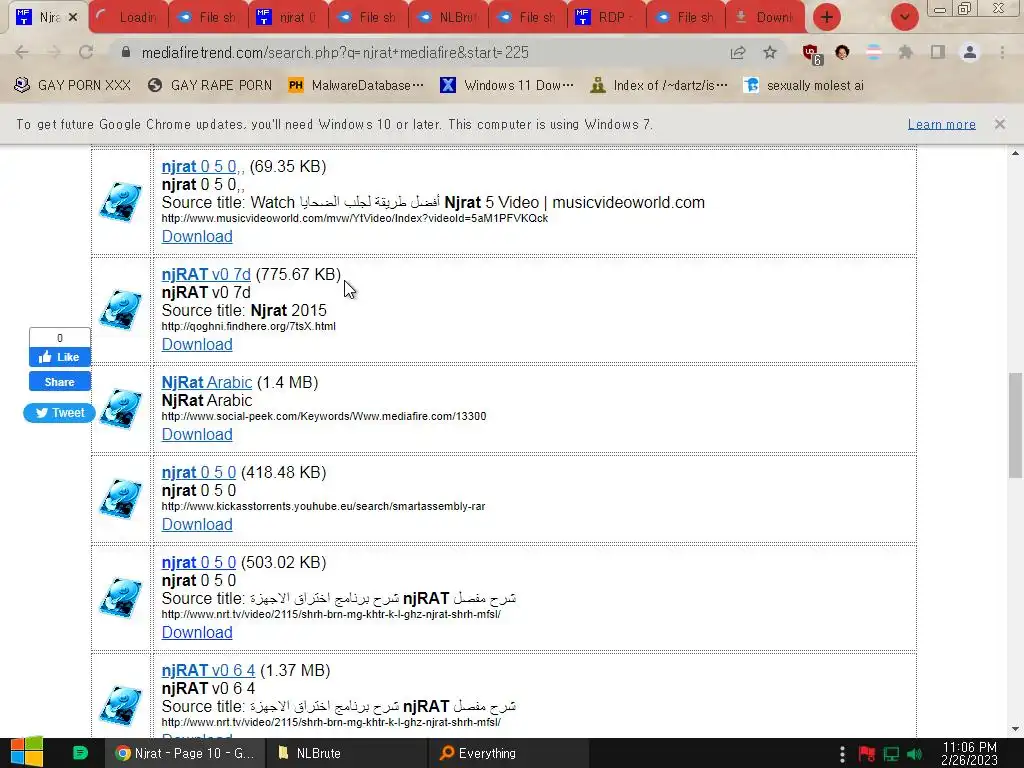Click disk icon beside 69.35 KB njrat
Viewport: 1024px width, 768px height.
click(x=121, y=202)
